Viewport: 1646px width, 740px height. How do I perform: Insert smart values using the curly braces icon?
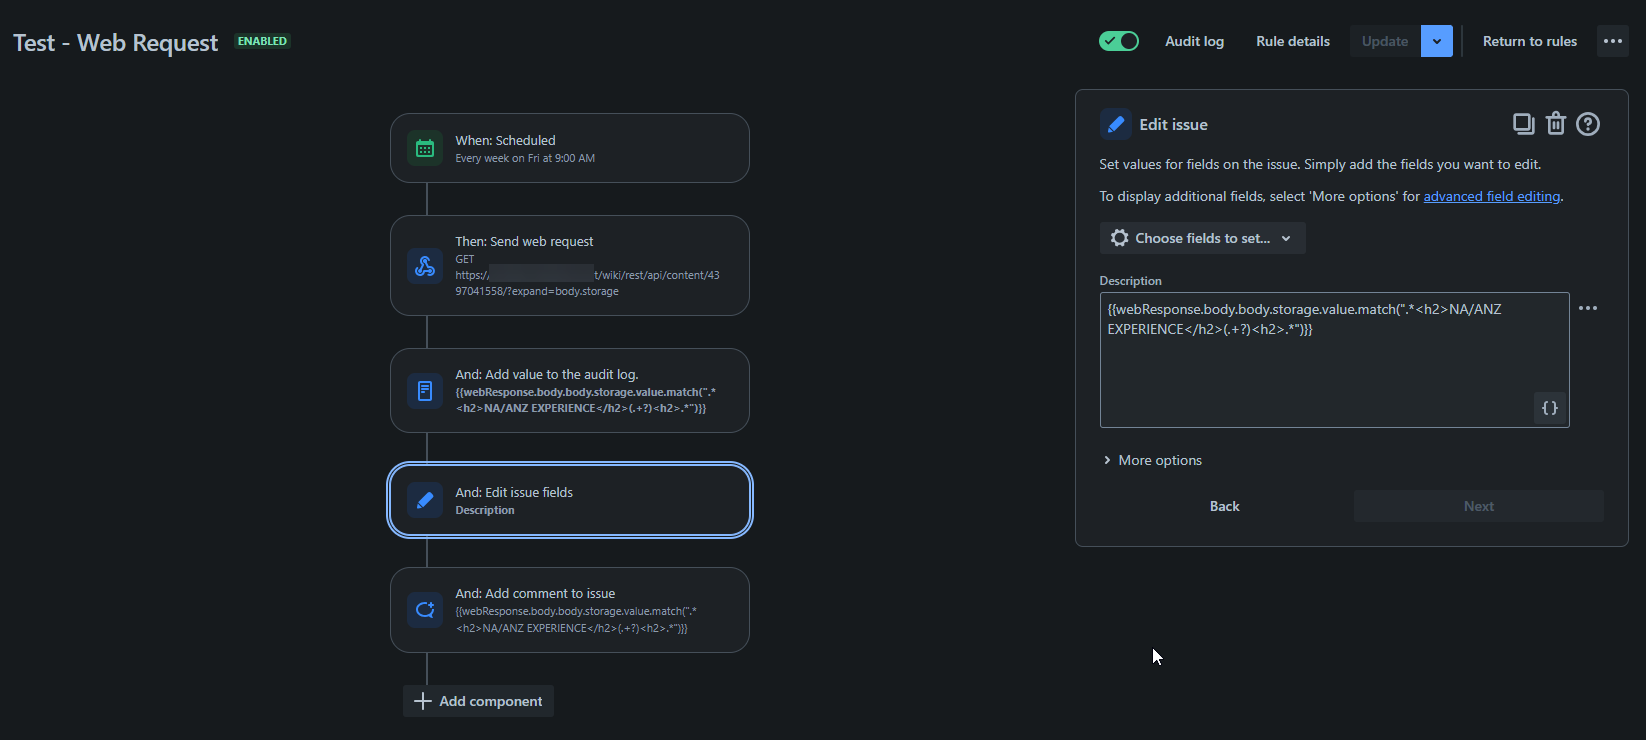[x=1549, y=408]
